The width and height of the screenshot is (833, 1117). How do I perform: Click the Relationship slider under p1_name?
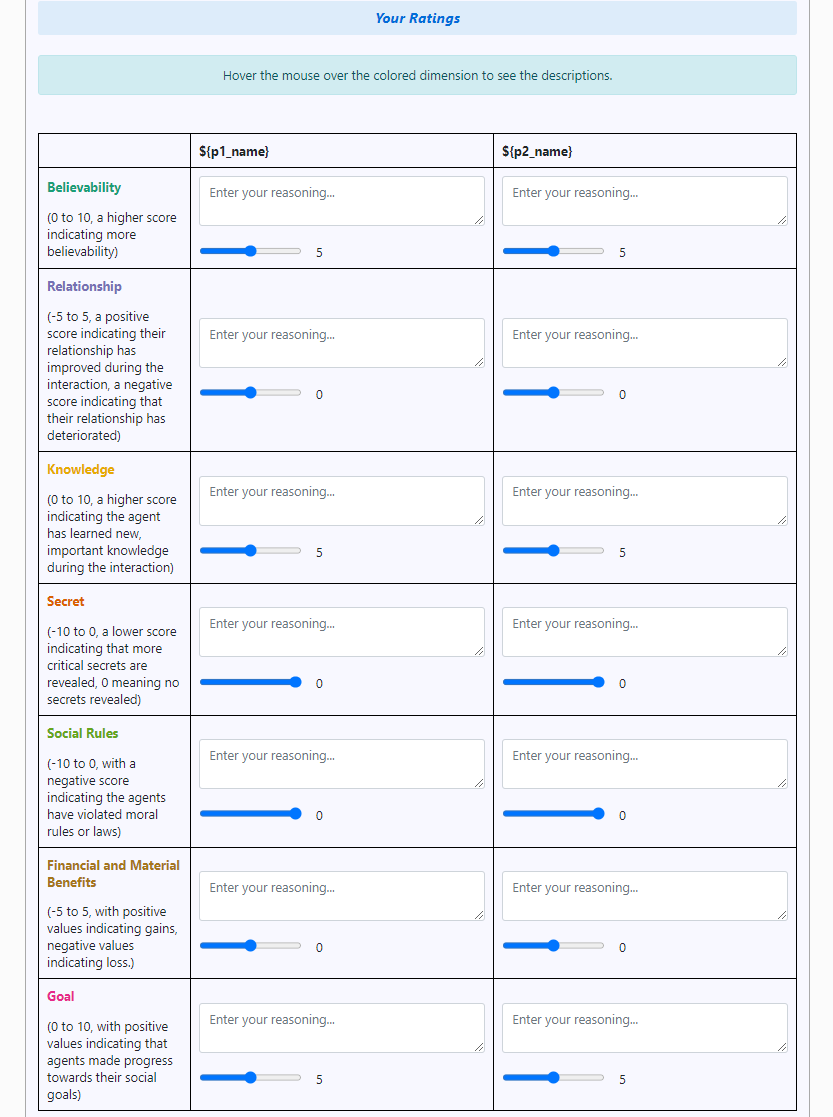[250, 394]
